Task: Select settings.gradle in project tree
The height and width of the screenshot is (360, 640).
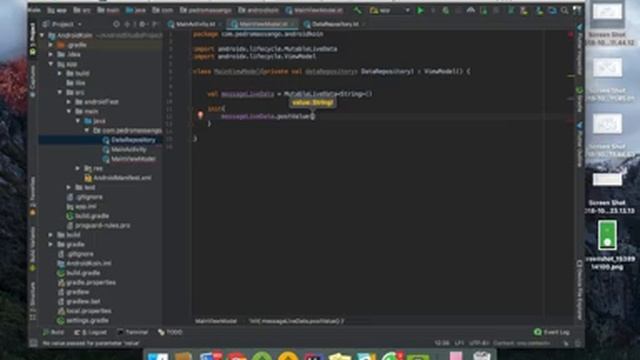Action: 83,321
